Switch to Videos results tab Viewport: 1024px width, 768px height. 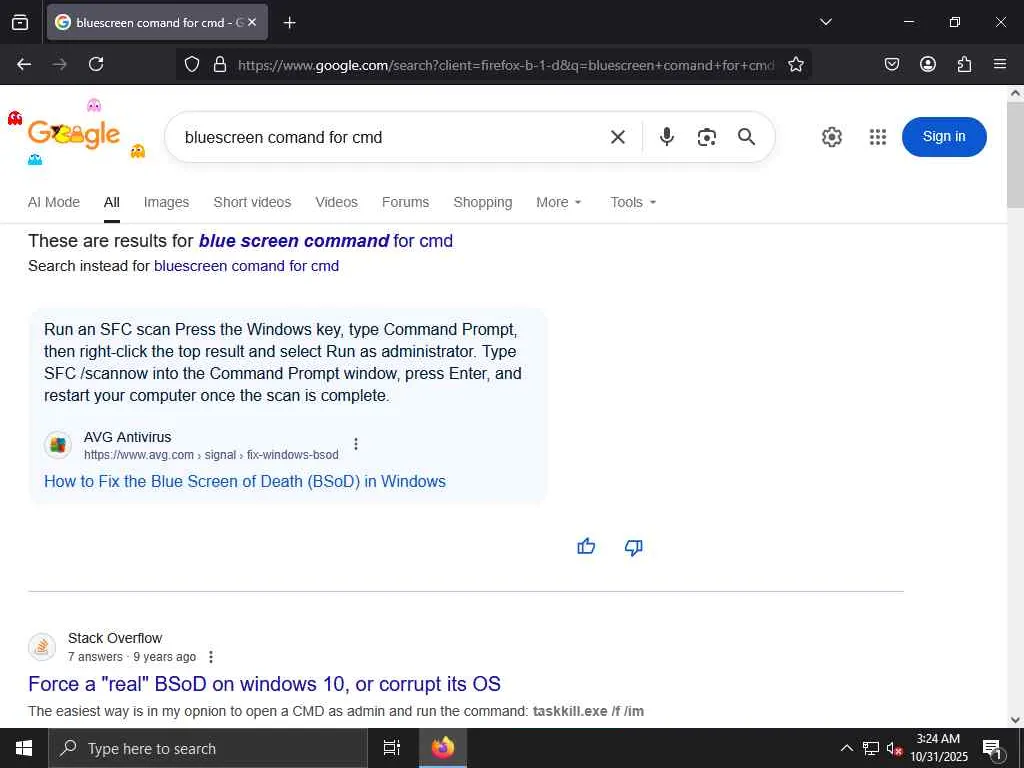[336, 202]
